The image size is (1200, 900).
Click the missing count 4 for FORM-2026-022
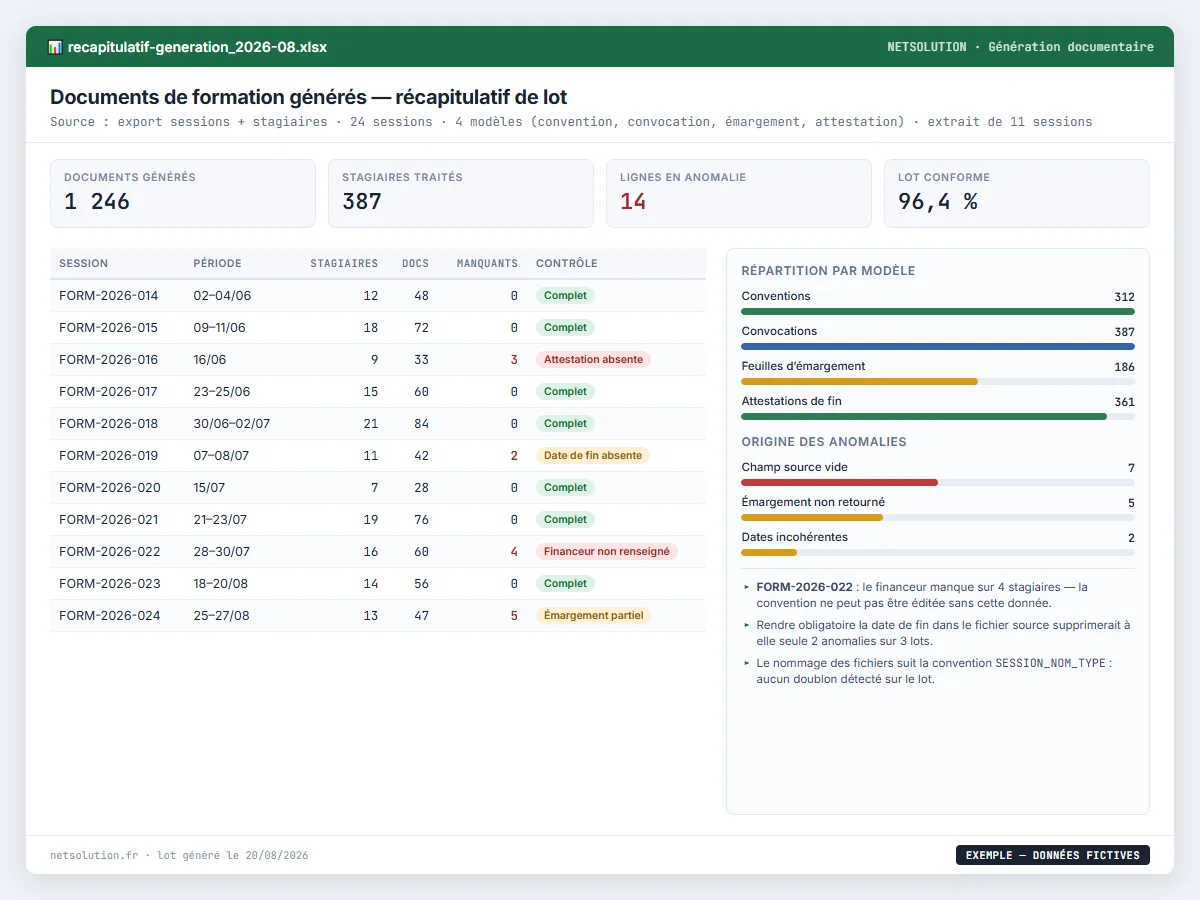click(514, 552)
